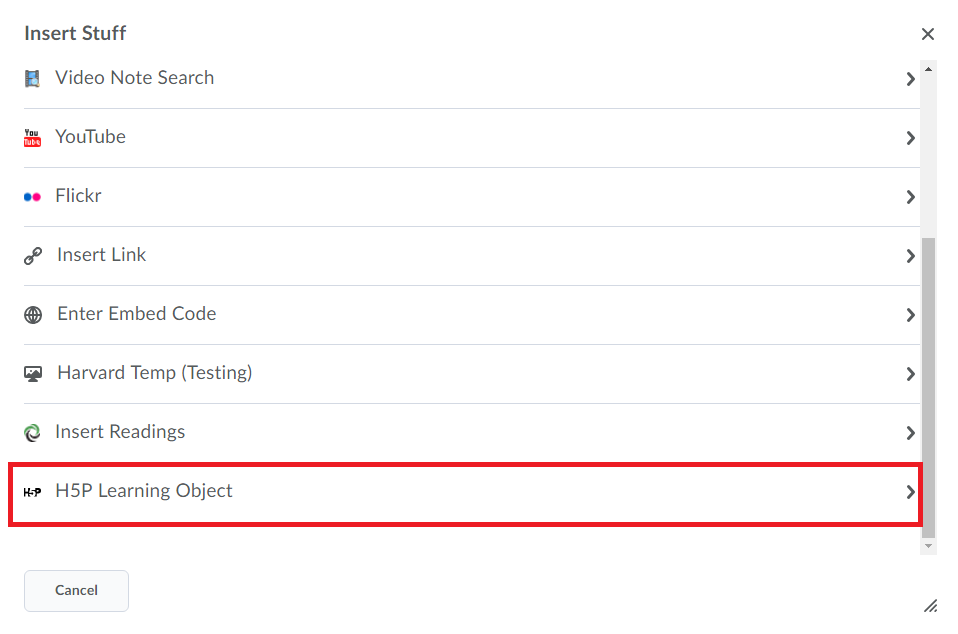Image resolution: width=958 pixels, height=634 pixels.
Task: Open the Video Note Search option
Action: [x=472, y=79]
